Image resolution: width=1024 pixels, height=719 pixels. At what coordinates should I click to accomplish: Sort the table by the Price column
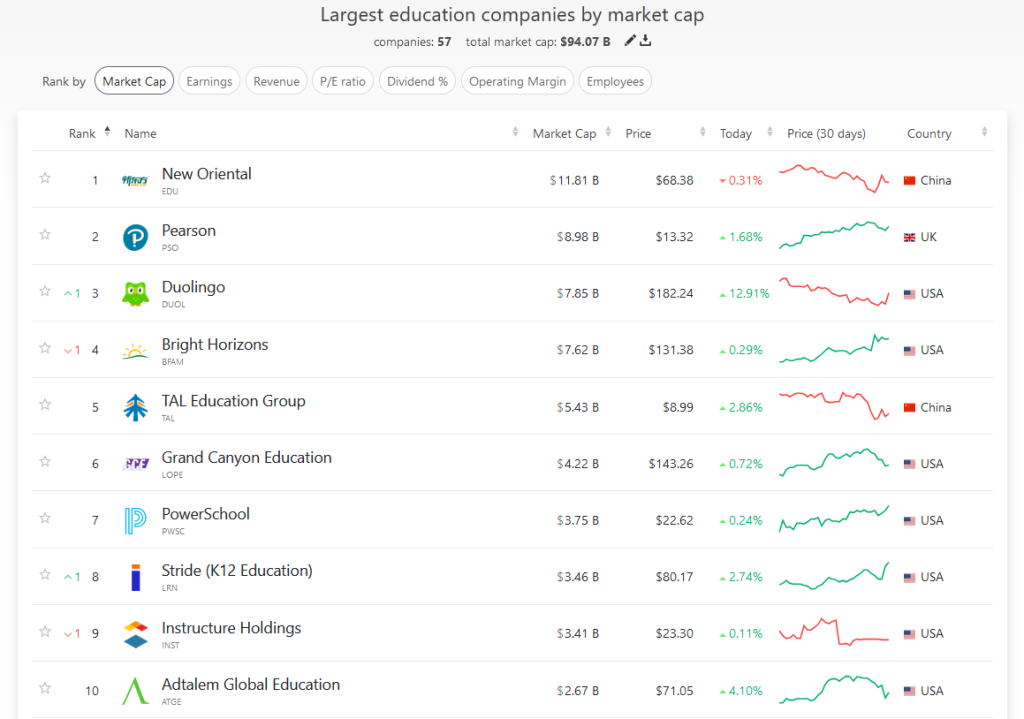(x=638, y=133)
